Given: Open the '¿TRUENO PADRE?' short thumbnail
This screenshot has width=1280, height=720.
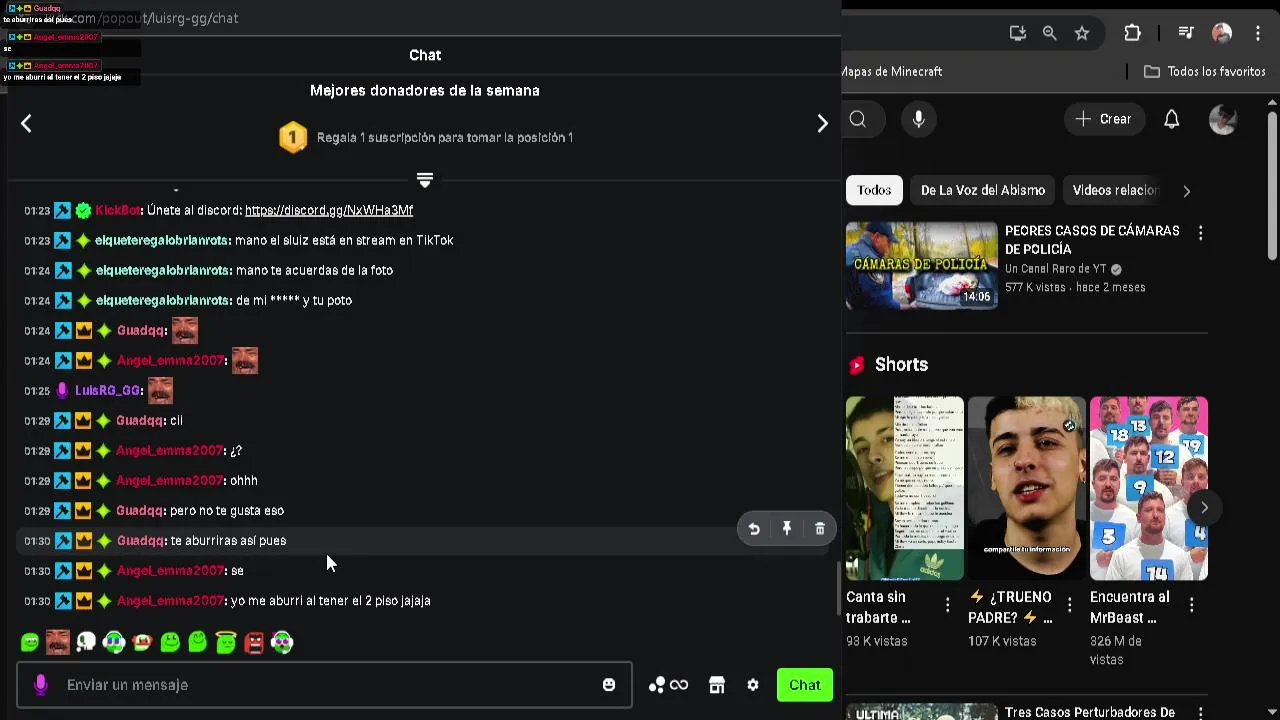Looking at the screenshot, I should pos(1027,488).
